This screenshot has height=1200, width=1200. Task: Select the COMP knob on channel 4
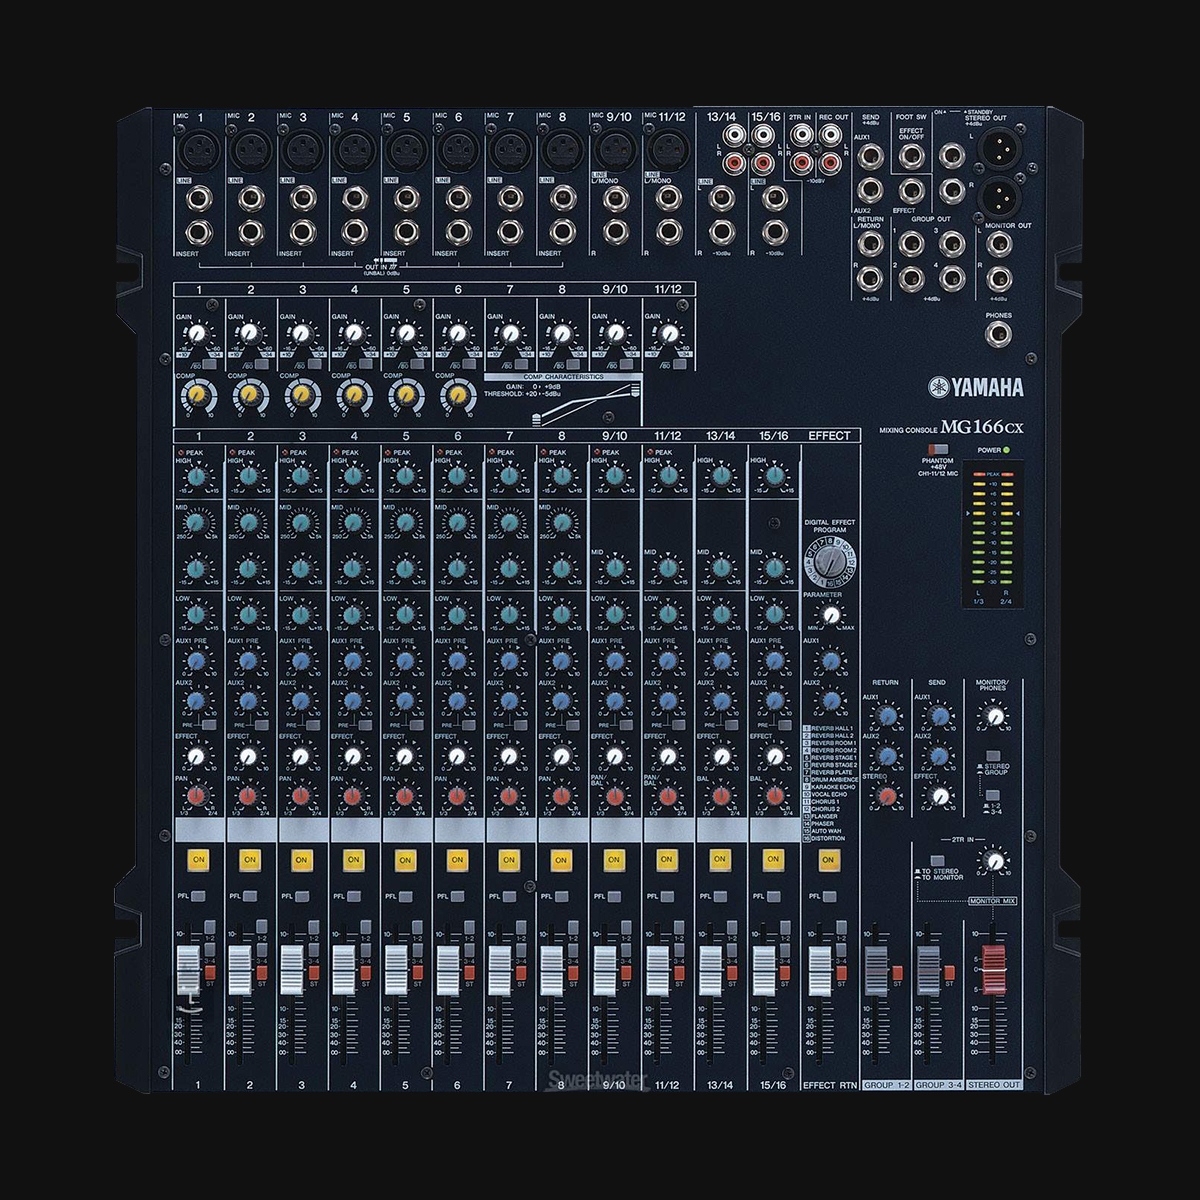(353, 397)
